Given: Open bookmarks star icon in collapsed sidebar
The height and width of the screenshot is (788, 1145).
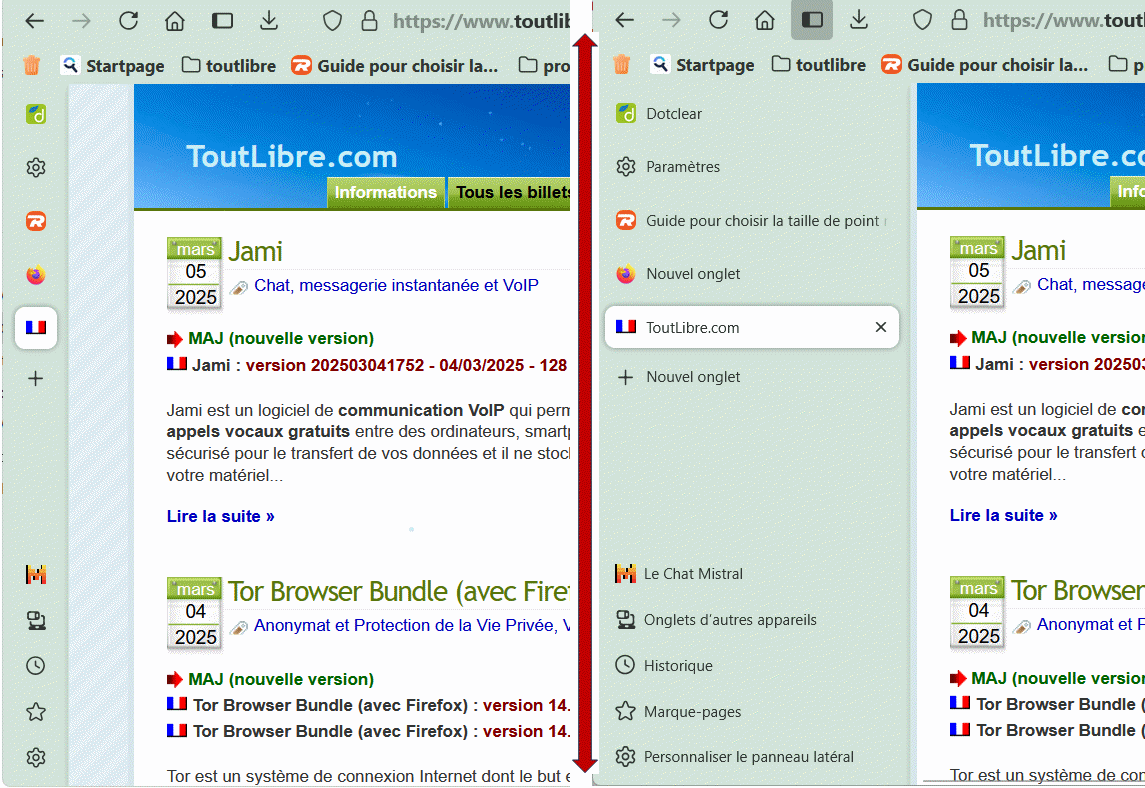Looking at the screenshot, I should click(x=36, y=711).
